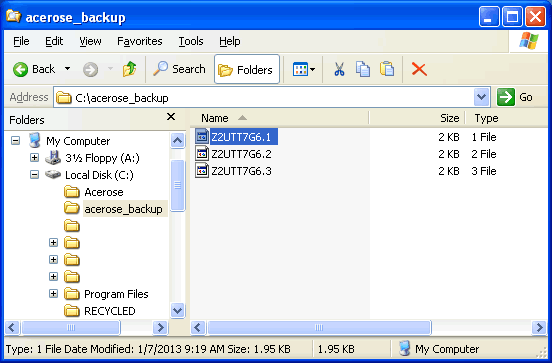Select the acerose_backup folder in the tree
This screenshot has width=552, height=363.
123,209
